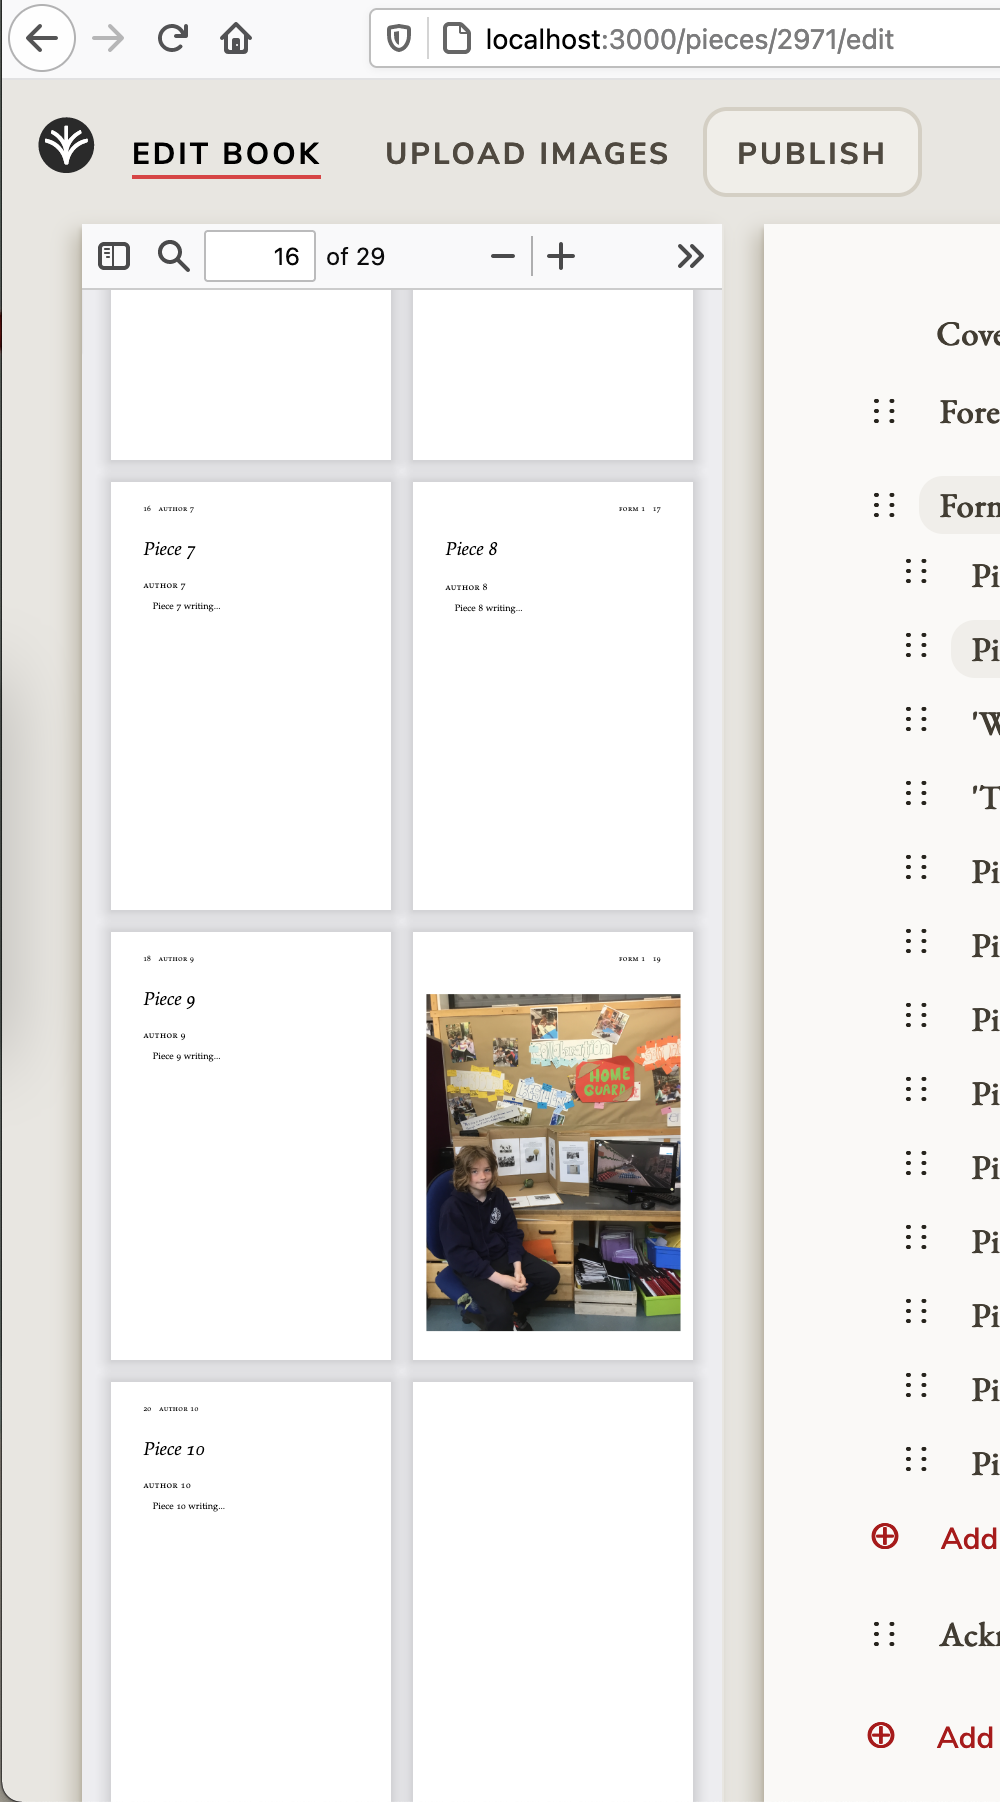Image resolution: width=1000 pixels, height=1802 pixels.
Task: Open the 'W piece row in outline
Action: tap(985, 722)
